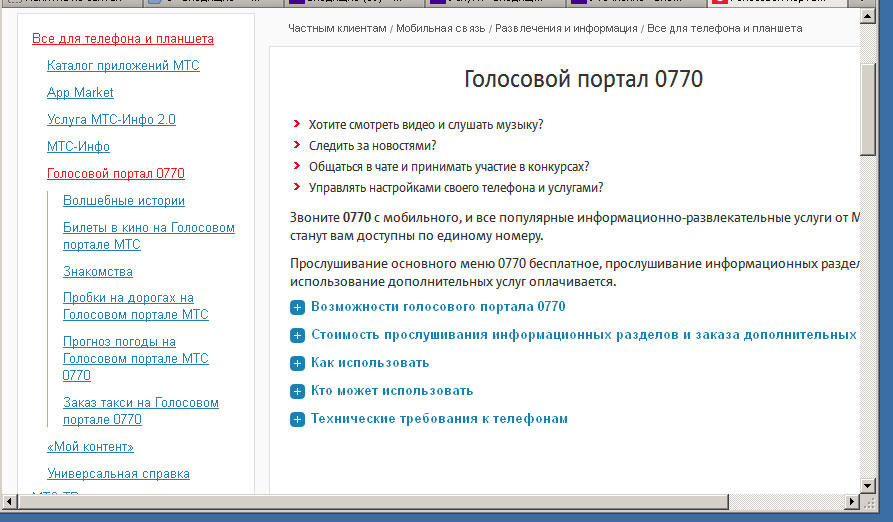Viewport: 893px width, 522px height.
Task: Open the 'Кто может использовать' section heading
Action: [x=392, y=391]
